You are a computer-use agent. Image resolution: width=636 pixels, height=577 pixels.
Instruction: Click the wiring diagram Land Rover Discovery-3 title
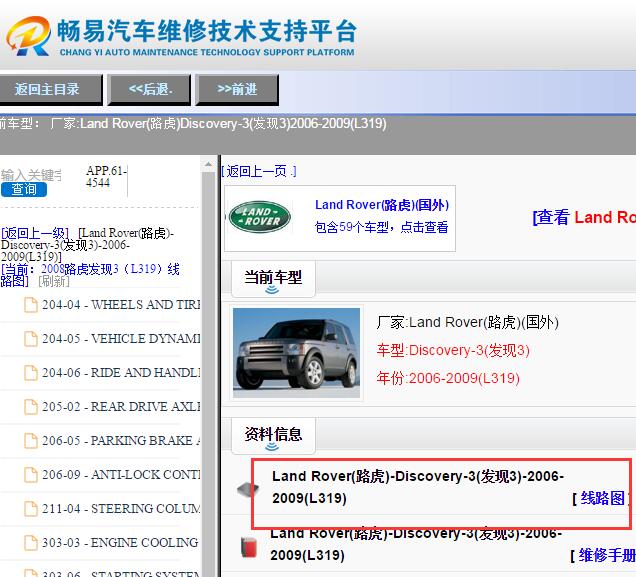(x=418, y=487)
